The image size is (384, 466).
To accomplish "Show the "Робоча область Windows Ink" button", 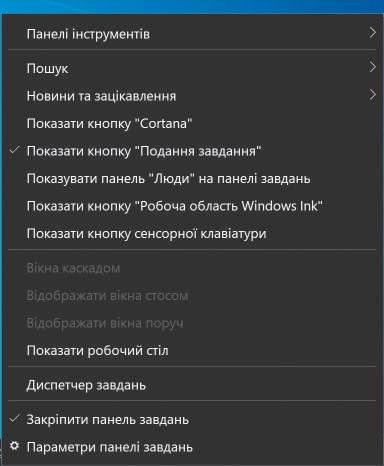I will coord(192,206).
